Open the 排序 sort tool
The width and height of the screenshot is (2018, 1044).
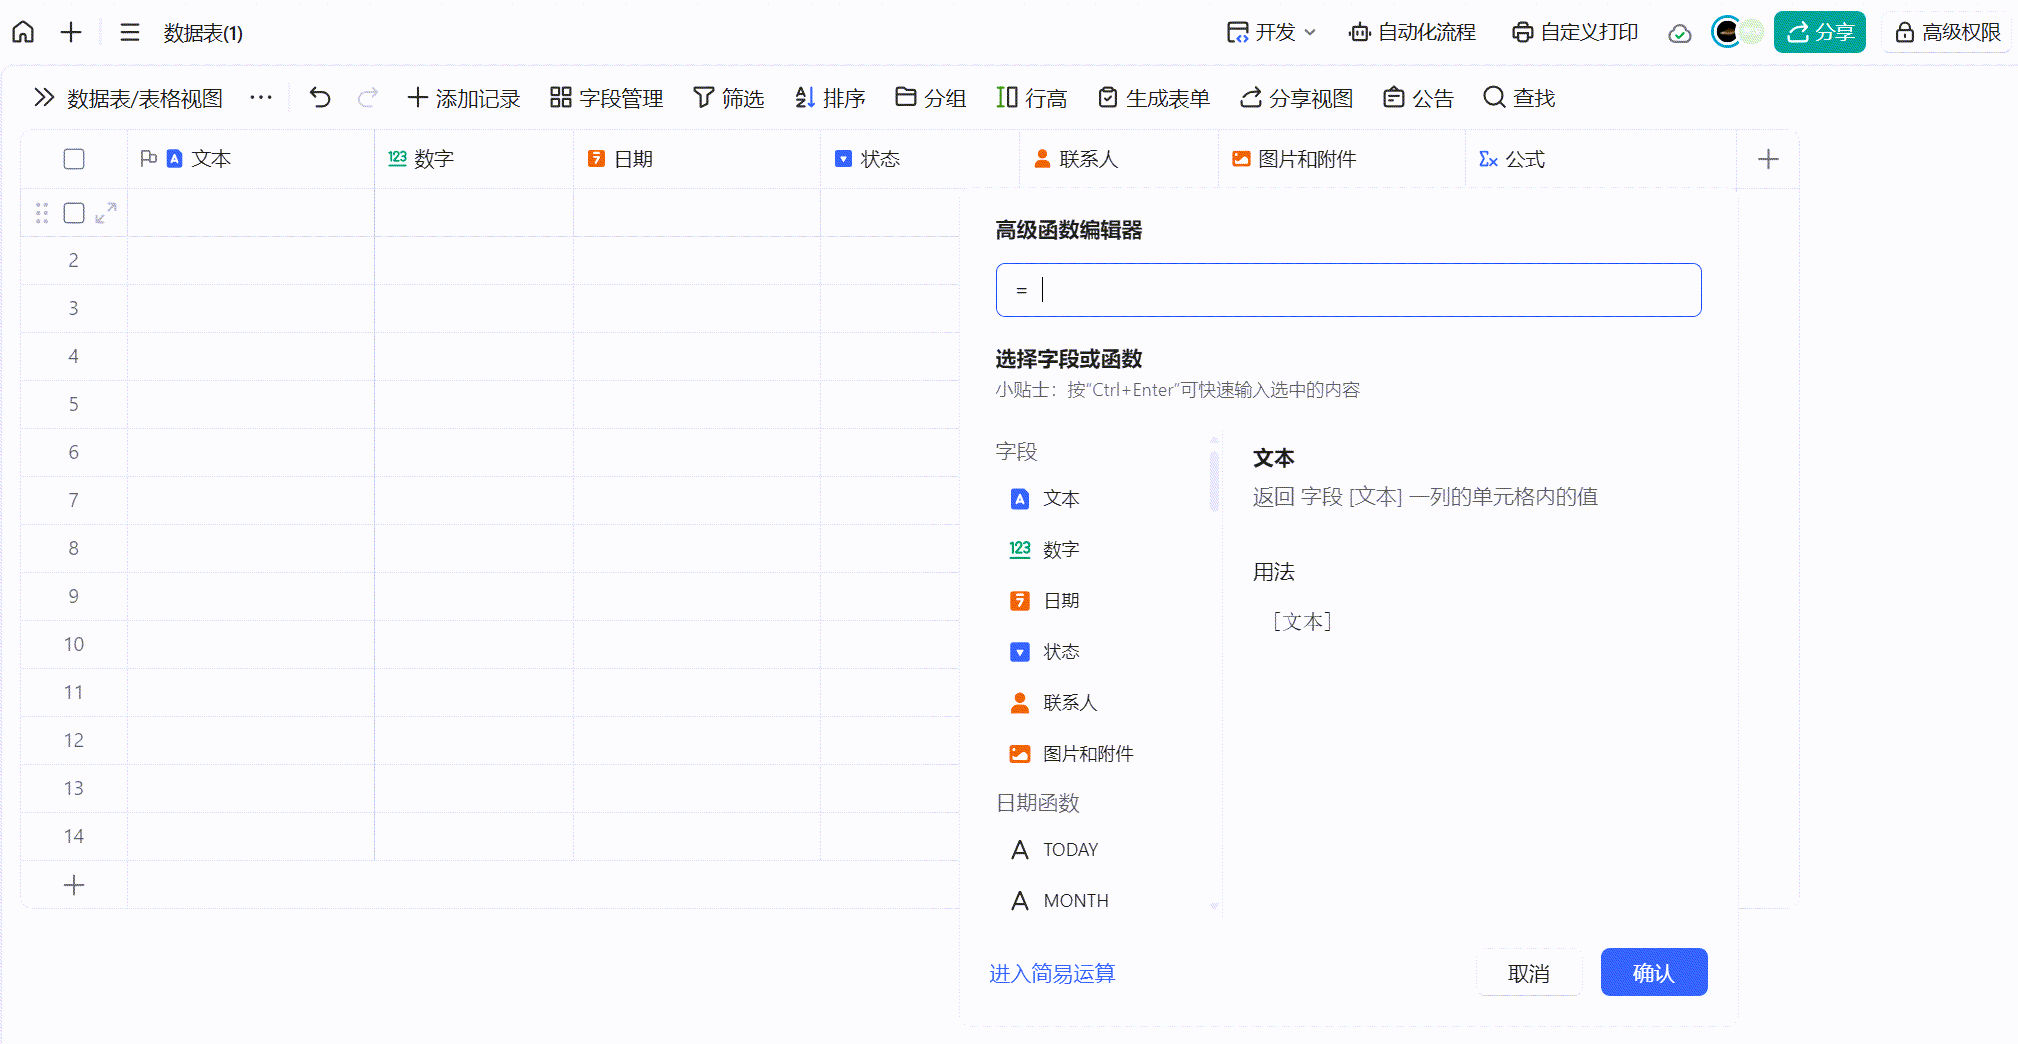coord(830,97)
